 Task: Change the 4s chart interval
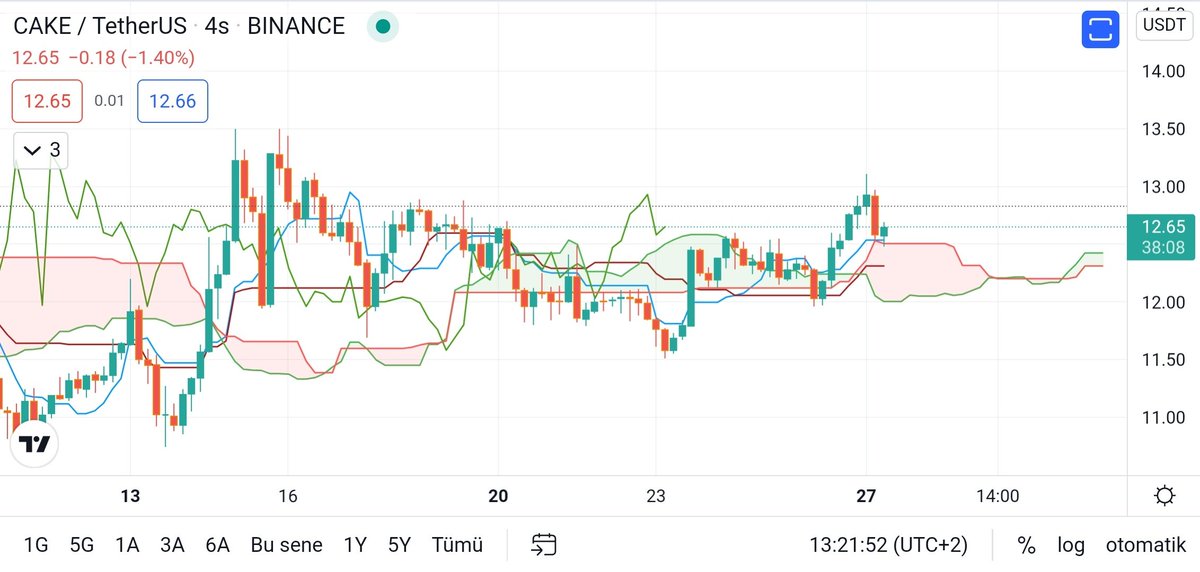tap(216, 26)
